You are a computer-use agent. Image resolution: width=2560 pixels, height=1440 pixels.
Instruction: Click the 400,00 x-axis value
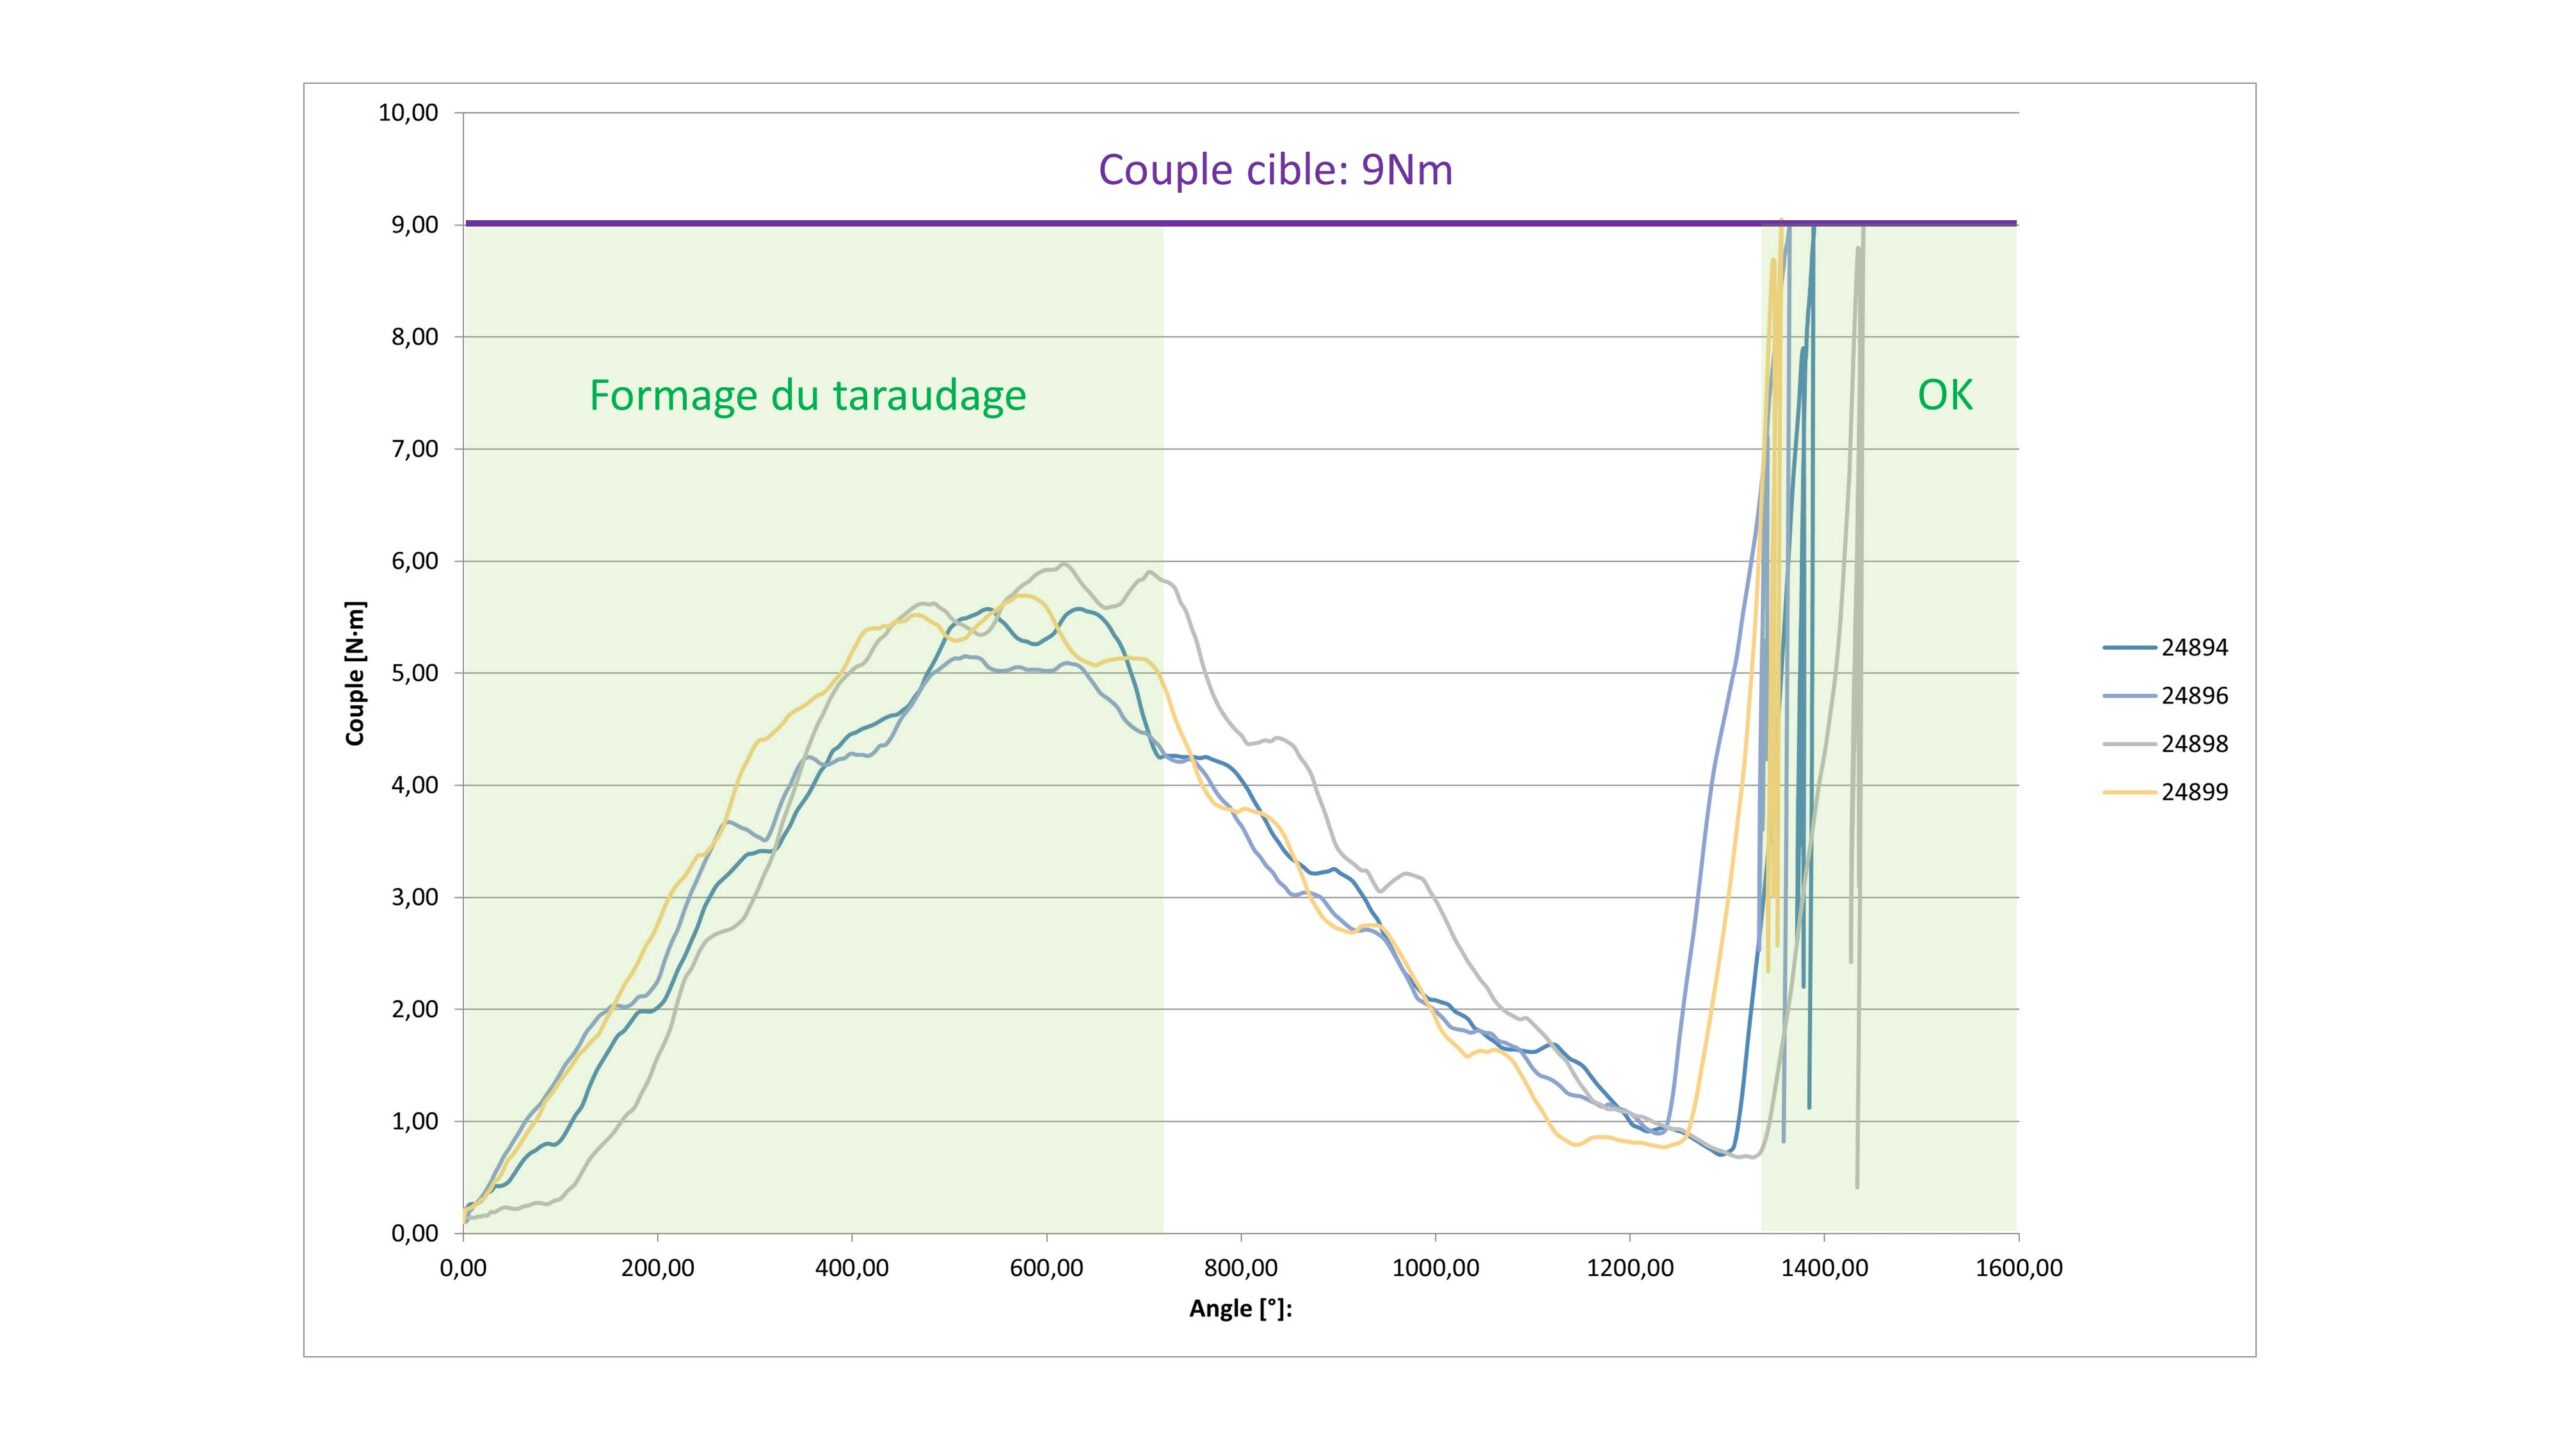point(852,1268)
